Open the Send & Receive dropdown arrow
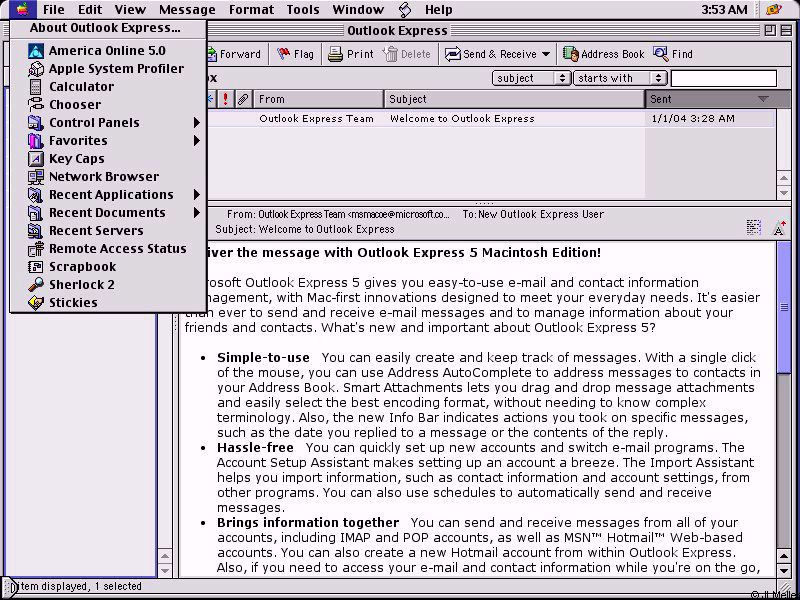The image size is (800, 600). point(546,54)
